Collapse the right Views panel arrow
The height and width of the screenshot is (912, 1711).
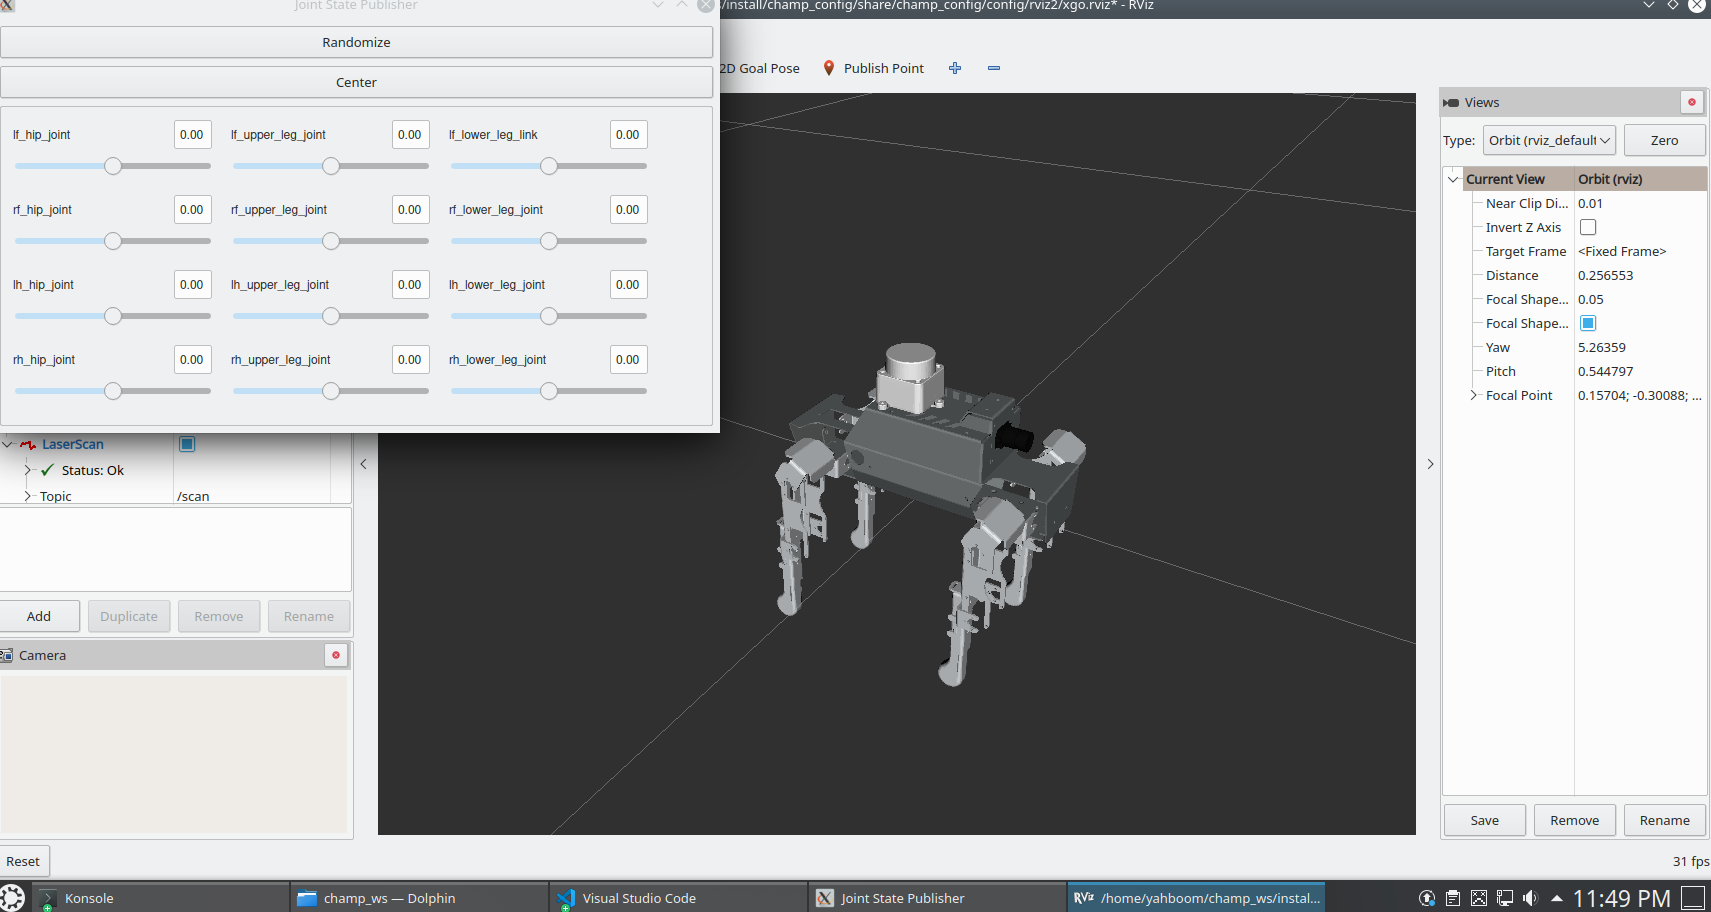pos(1430,464)
